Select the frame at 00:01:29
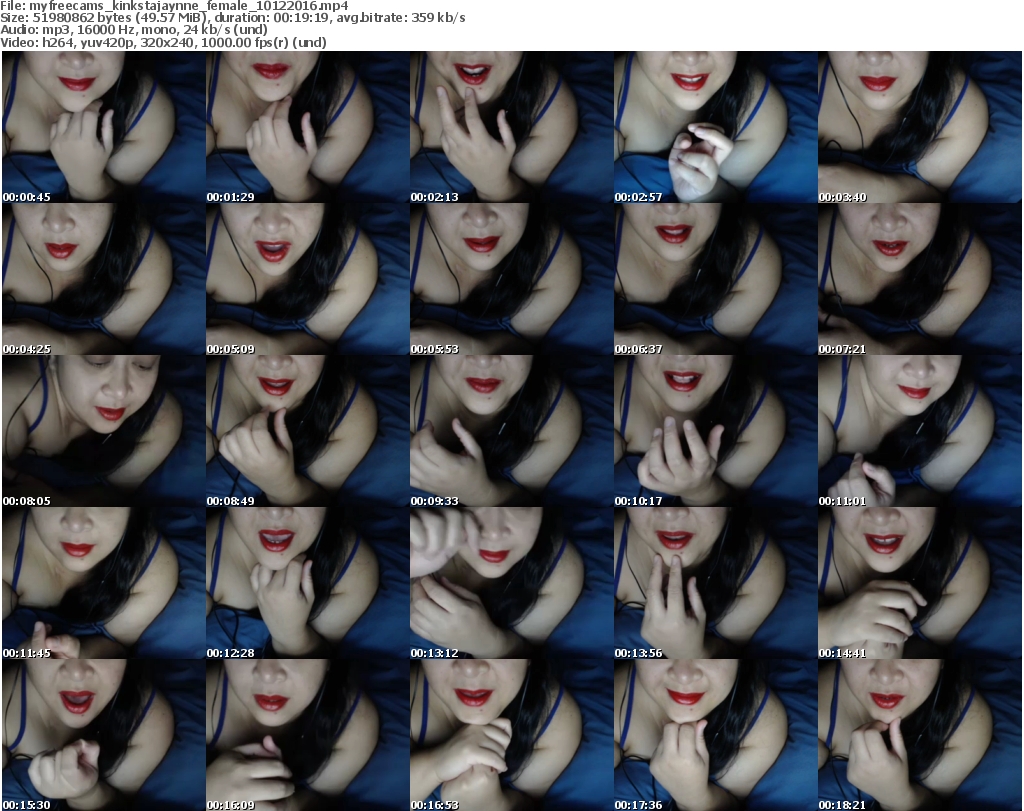 (x=307, y=127)
